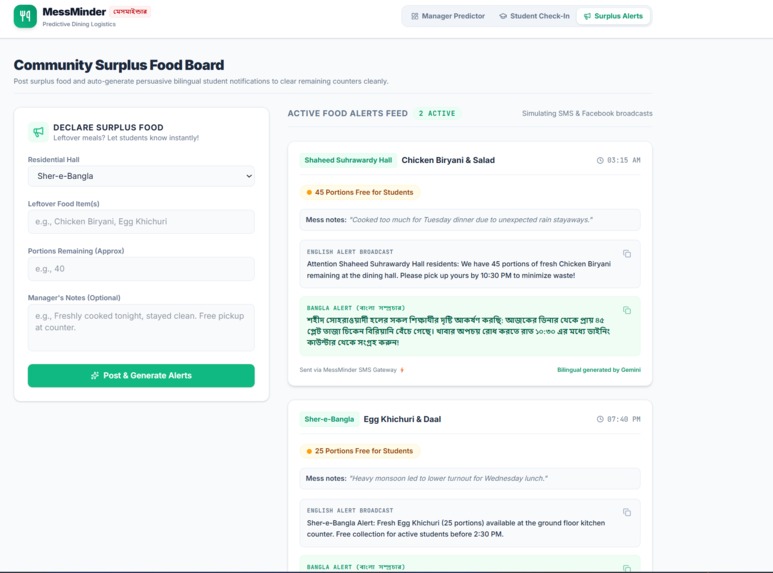Click the 25 Portions Free for Students badge
Viewport: 773px width, 573px height.
(359, 451)
